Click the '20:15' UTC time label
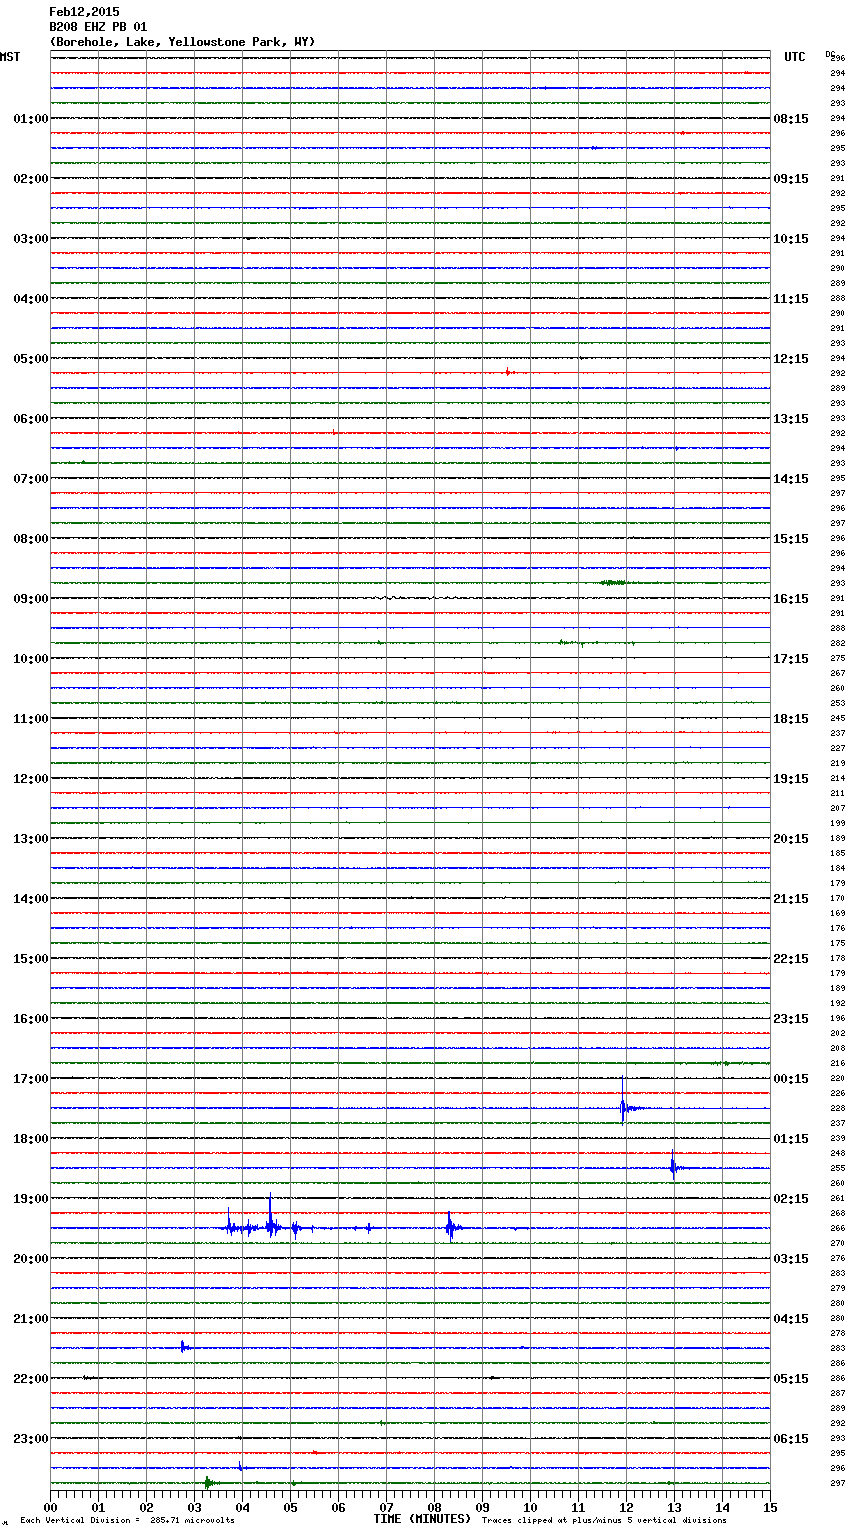850x1534 pixels. tap(791, 839)
